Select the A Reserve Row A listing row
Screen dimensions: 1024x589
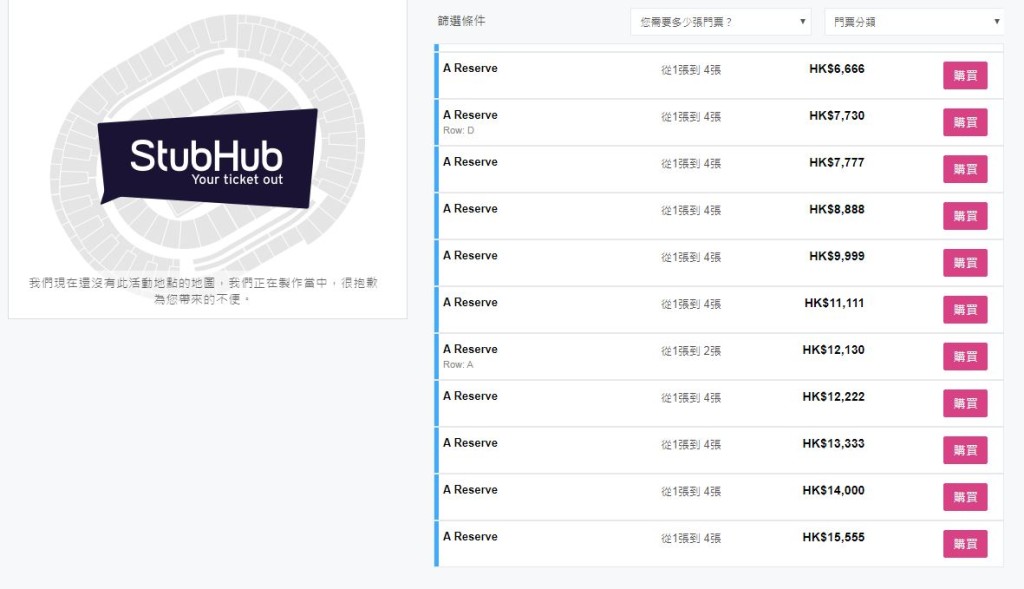pyautogui.click(x=600, y=356)
